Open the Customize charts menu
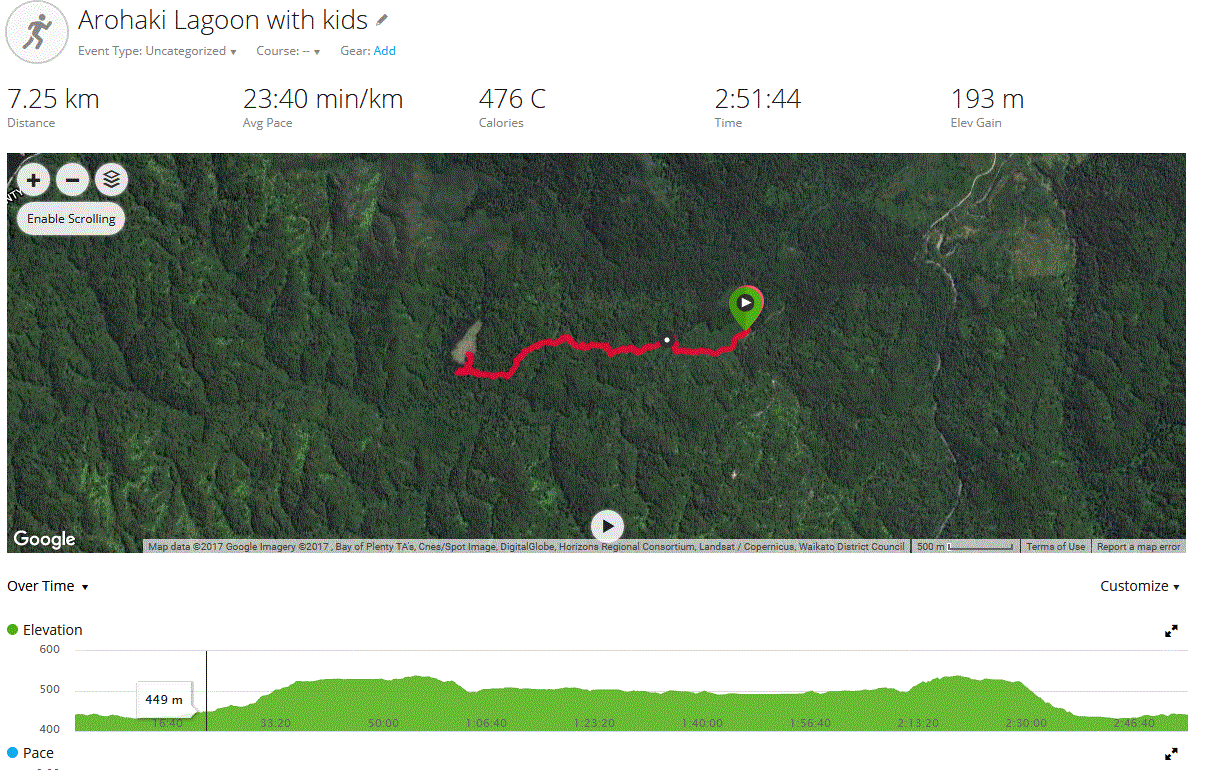The height and width of the screenshot is (770, 1215). pos(1140,587)
